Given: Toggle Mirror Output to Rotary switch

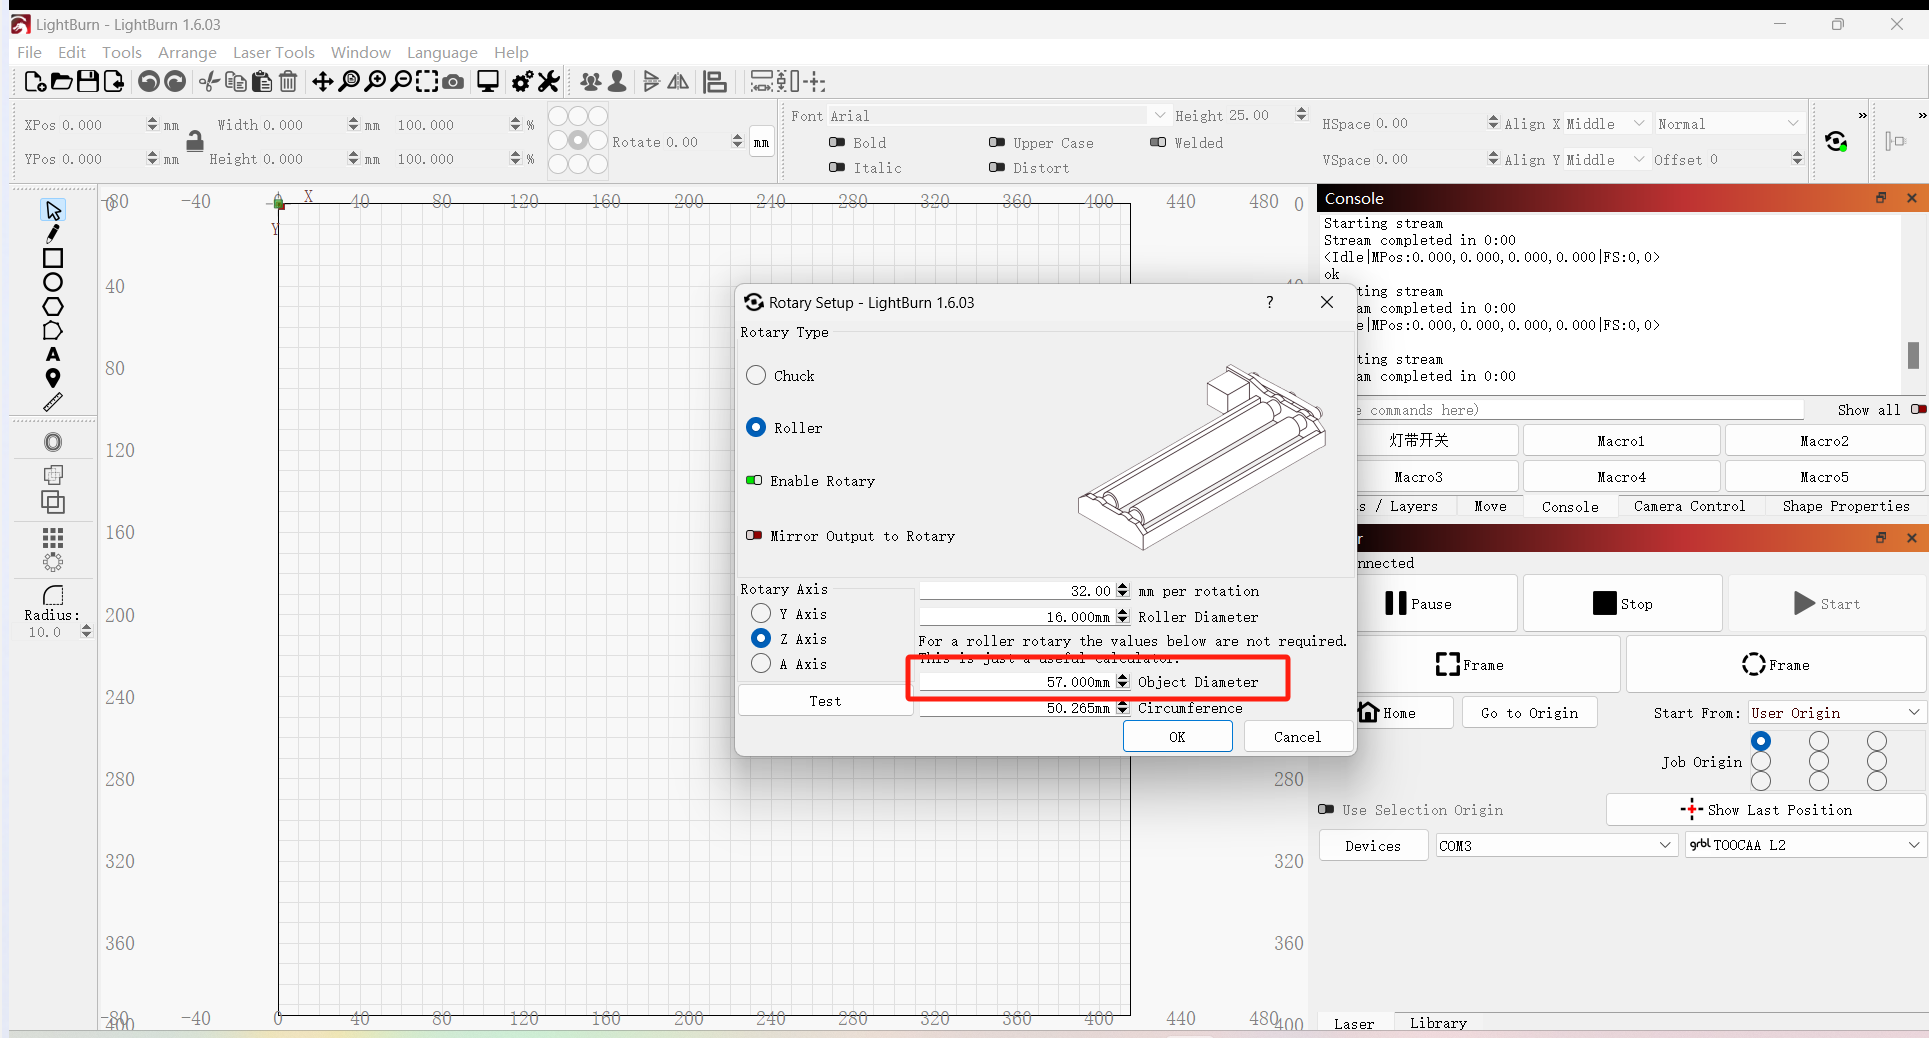Looking at the screenshot, I should click(754, 536).
